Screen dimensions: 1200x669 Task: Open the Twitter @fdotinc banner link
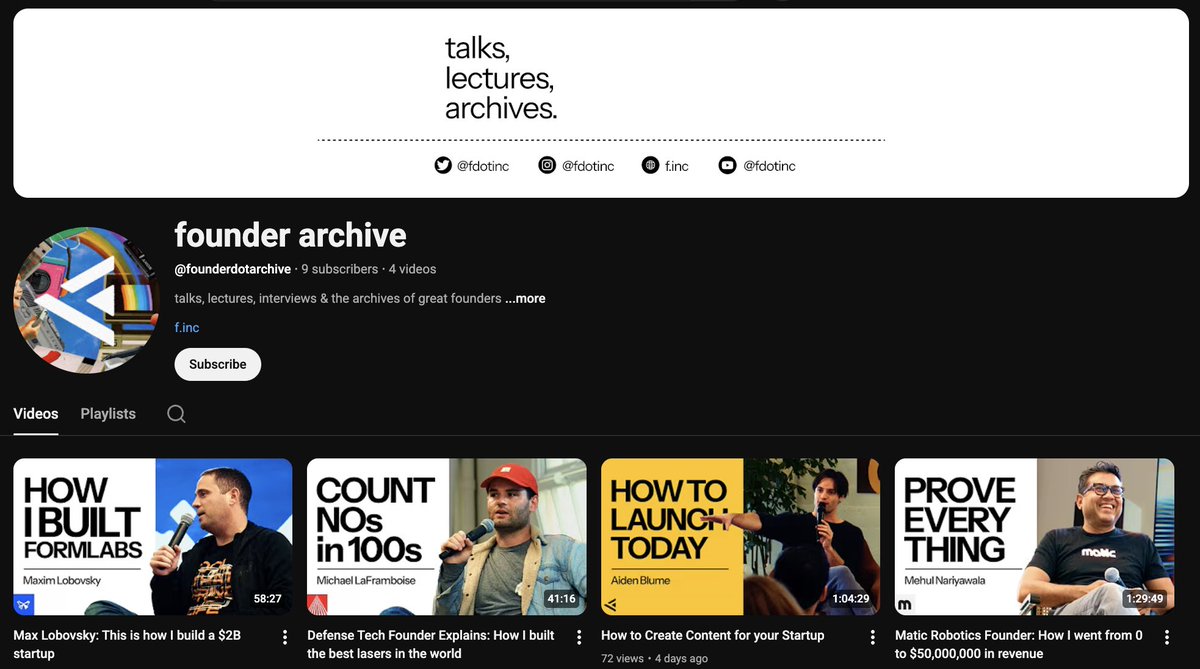(472, 166)
